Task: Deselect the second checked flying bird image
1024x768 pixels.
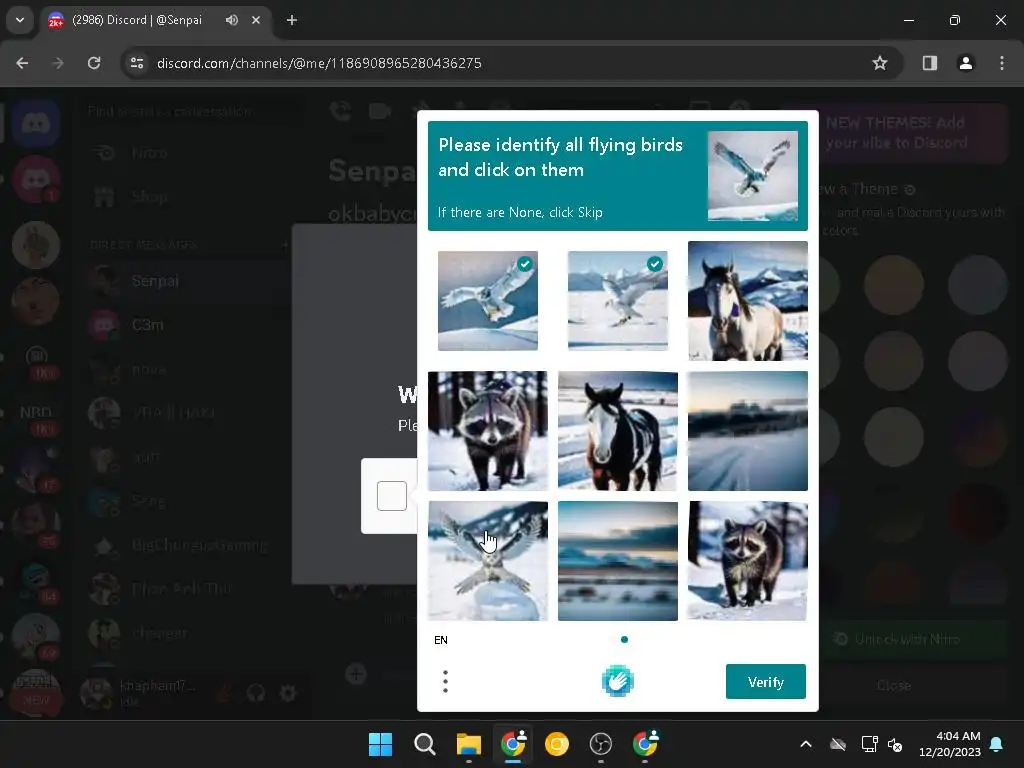Action: coord(618,300)
